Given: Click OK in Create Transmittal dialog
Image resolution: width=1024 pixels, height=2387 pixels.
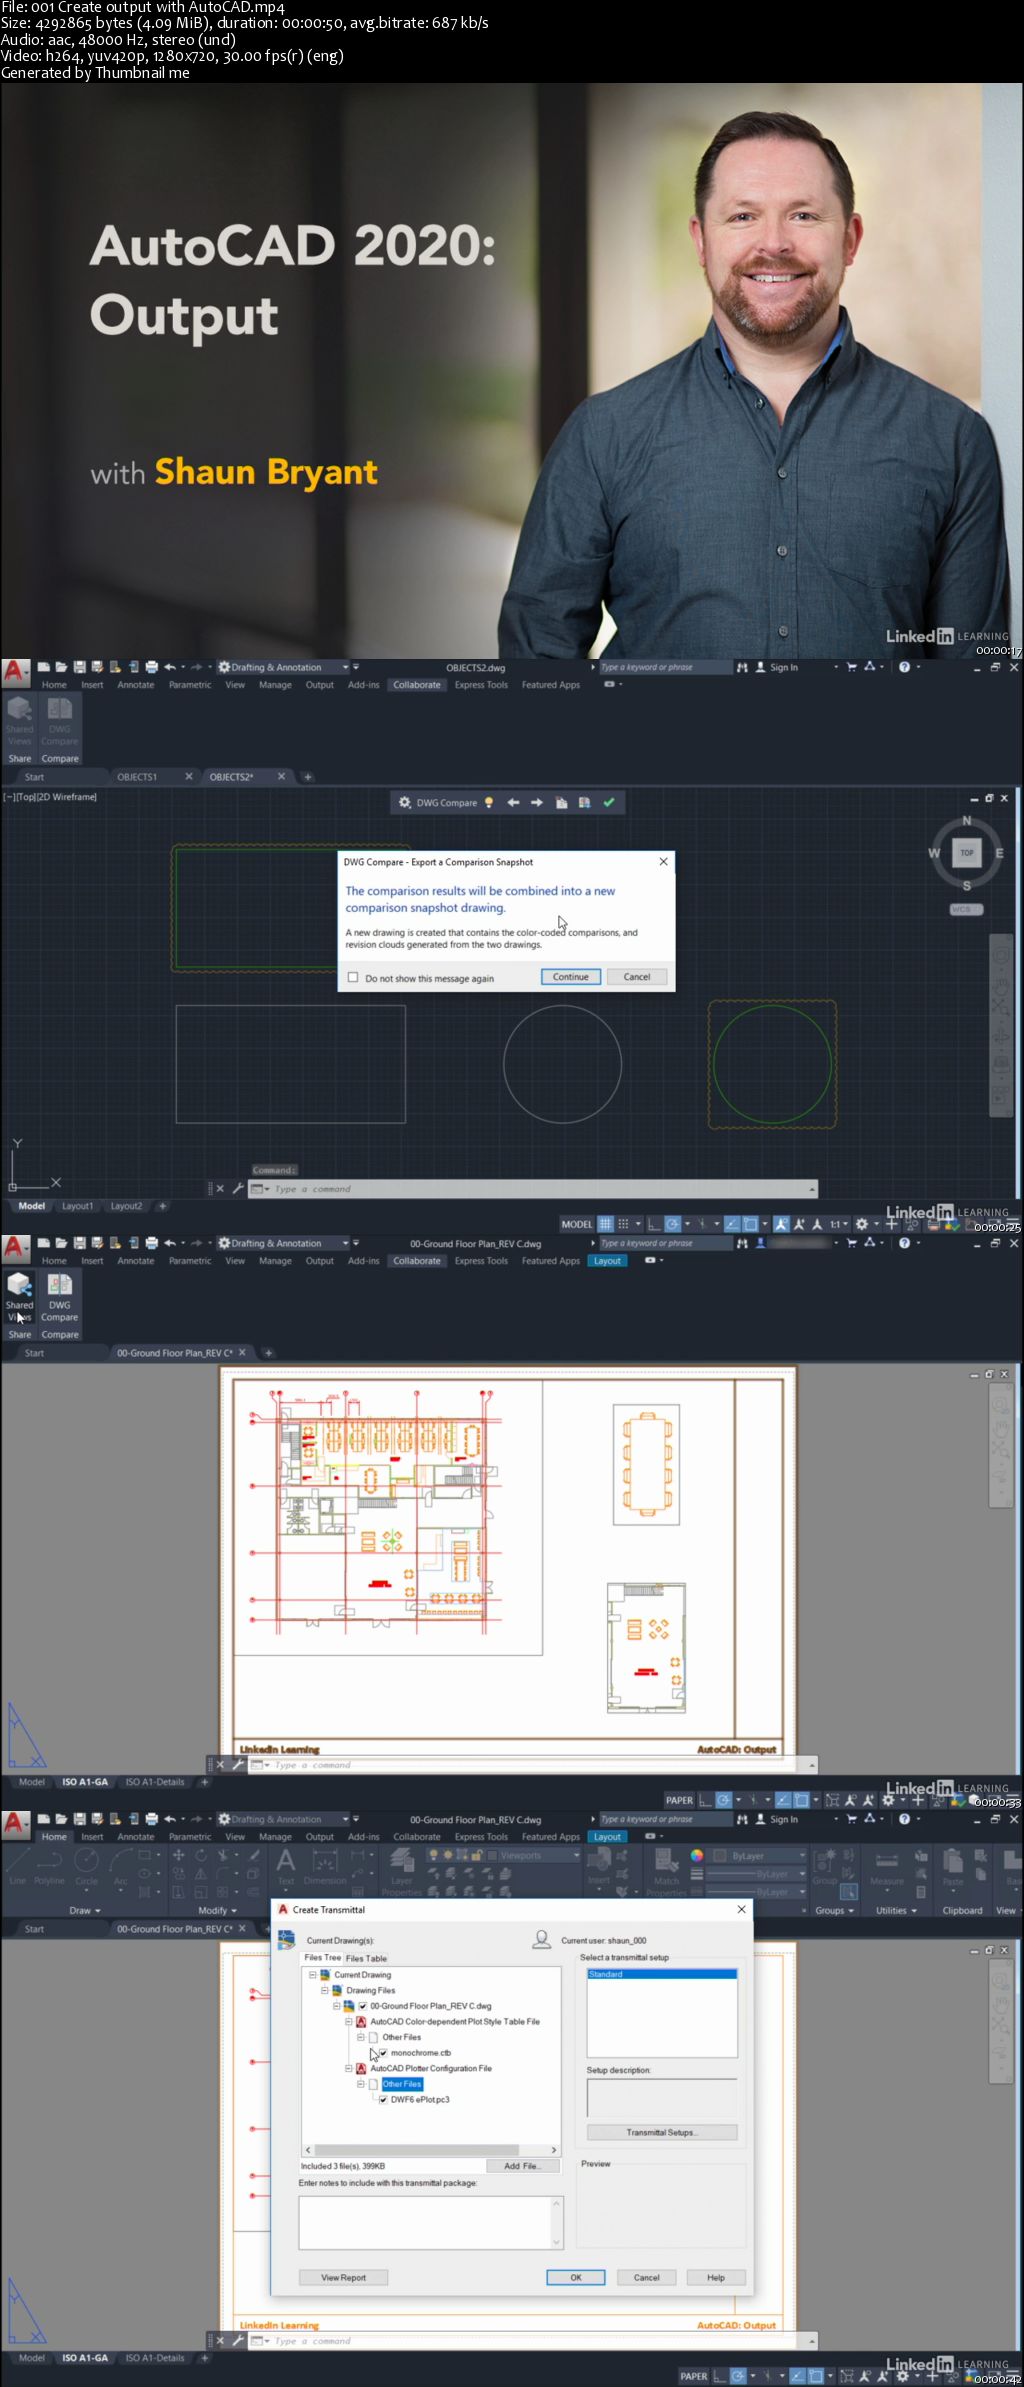Looking at the screenshot, I should (x=576, y=2277).
